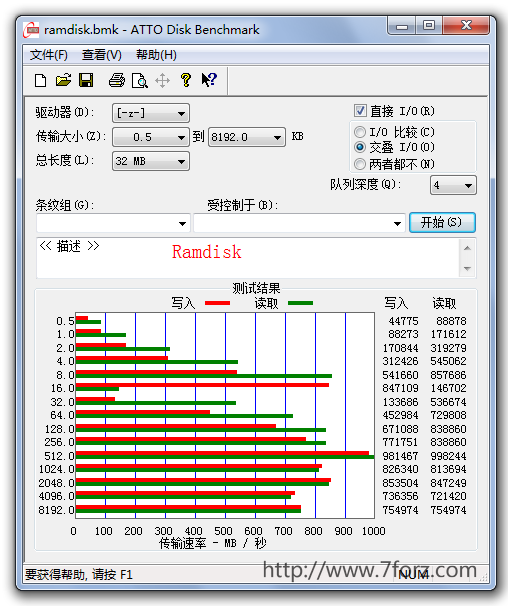Open the 查看(V) menu
Viewport: 508px width, 606px height.
(x=102, y=55)
